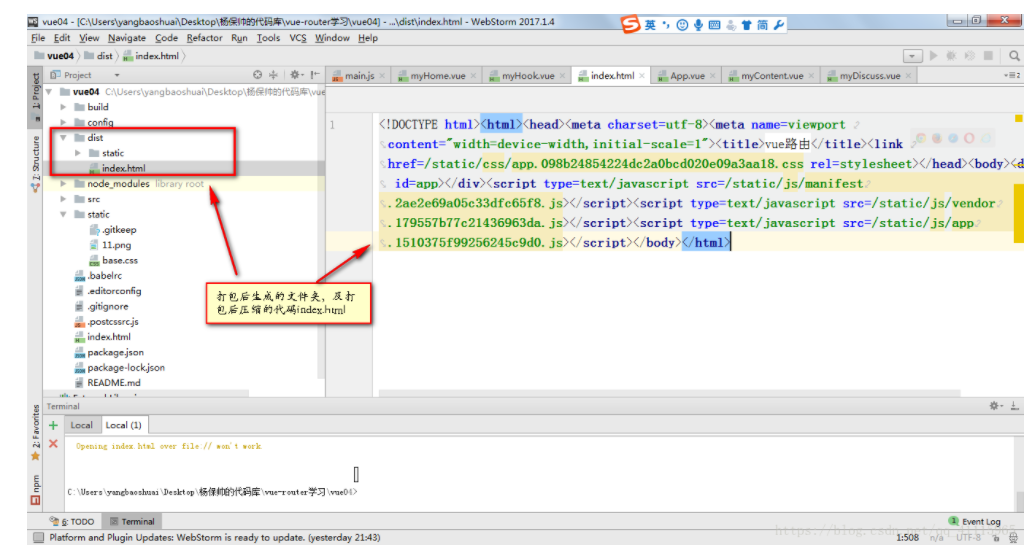Click the Scroll from Source target icon
The height and width of the screenshot is (552, 1035).
pos(257,75)
